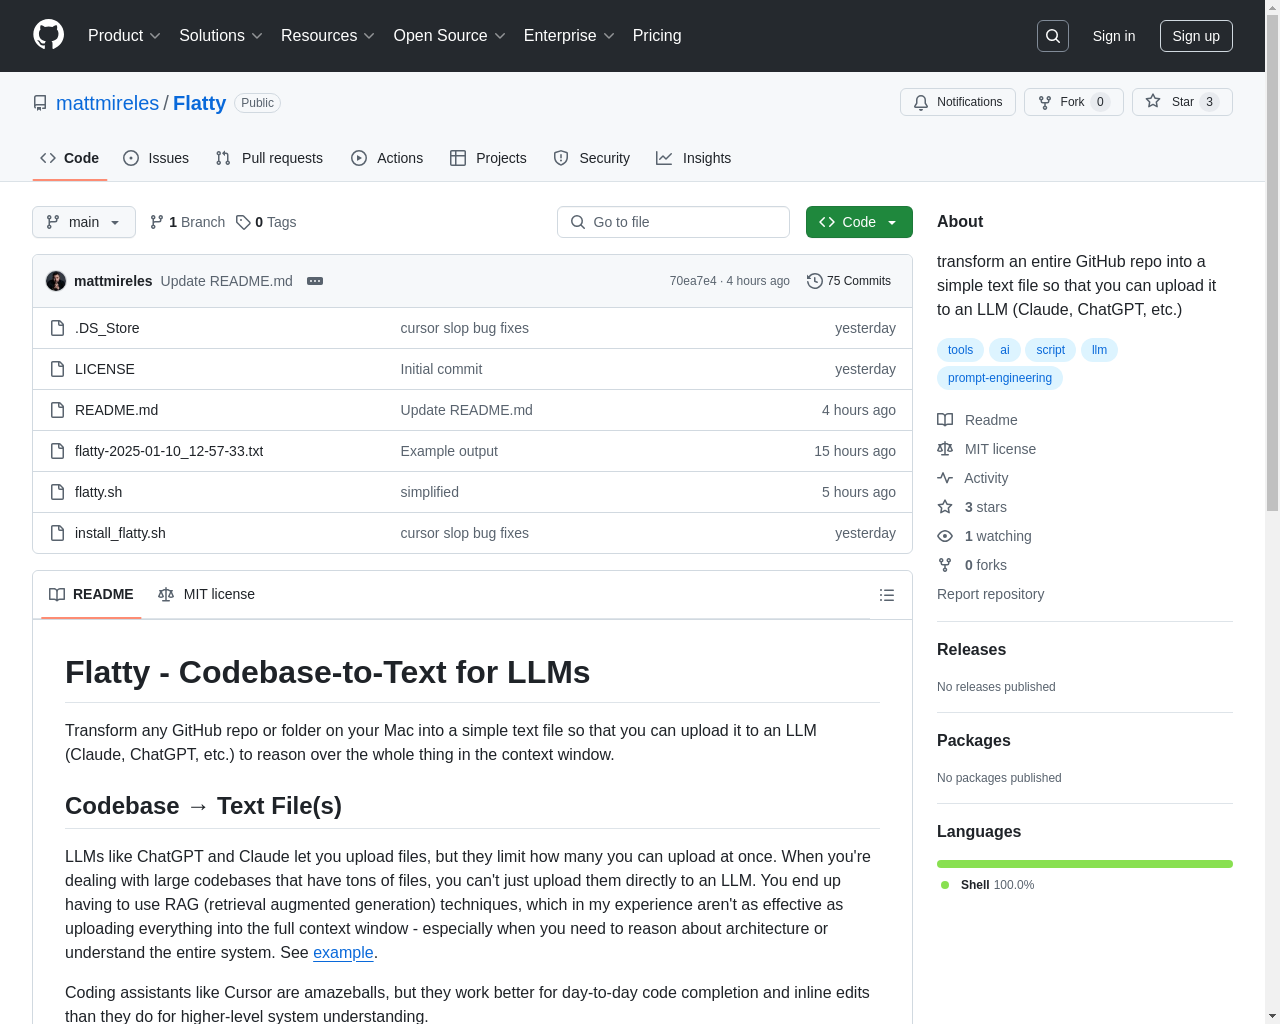Open the GitHub homepage logo
The width and height of the screenshot is (1280, 1024).
49,35
